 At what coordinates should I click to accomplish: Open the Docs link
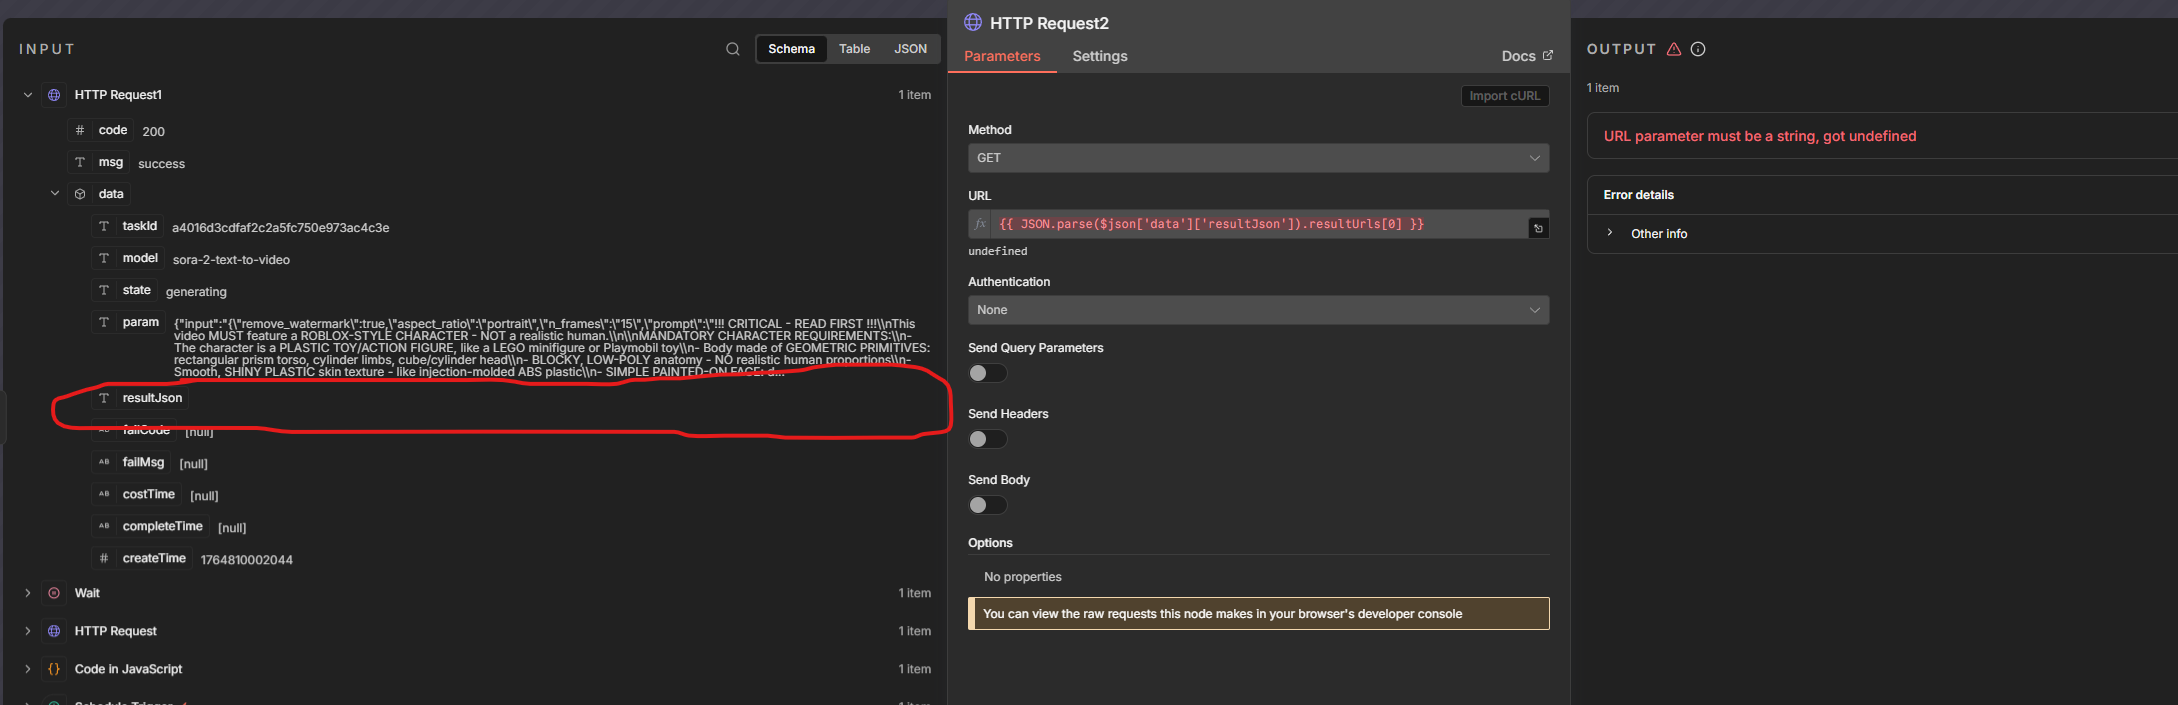click(1526, 56)
